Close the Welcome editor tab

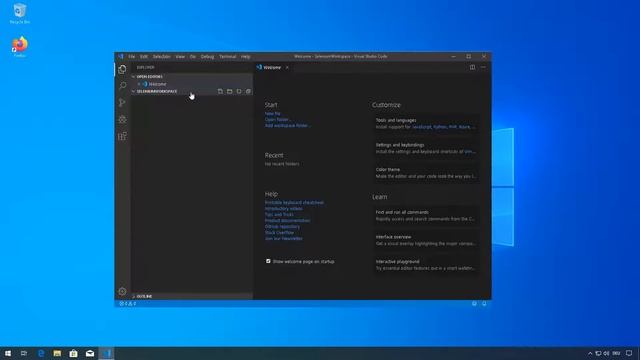pos(287,67)
